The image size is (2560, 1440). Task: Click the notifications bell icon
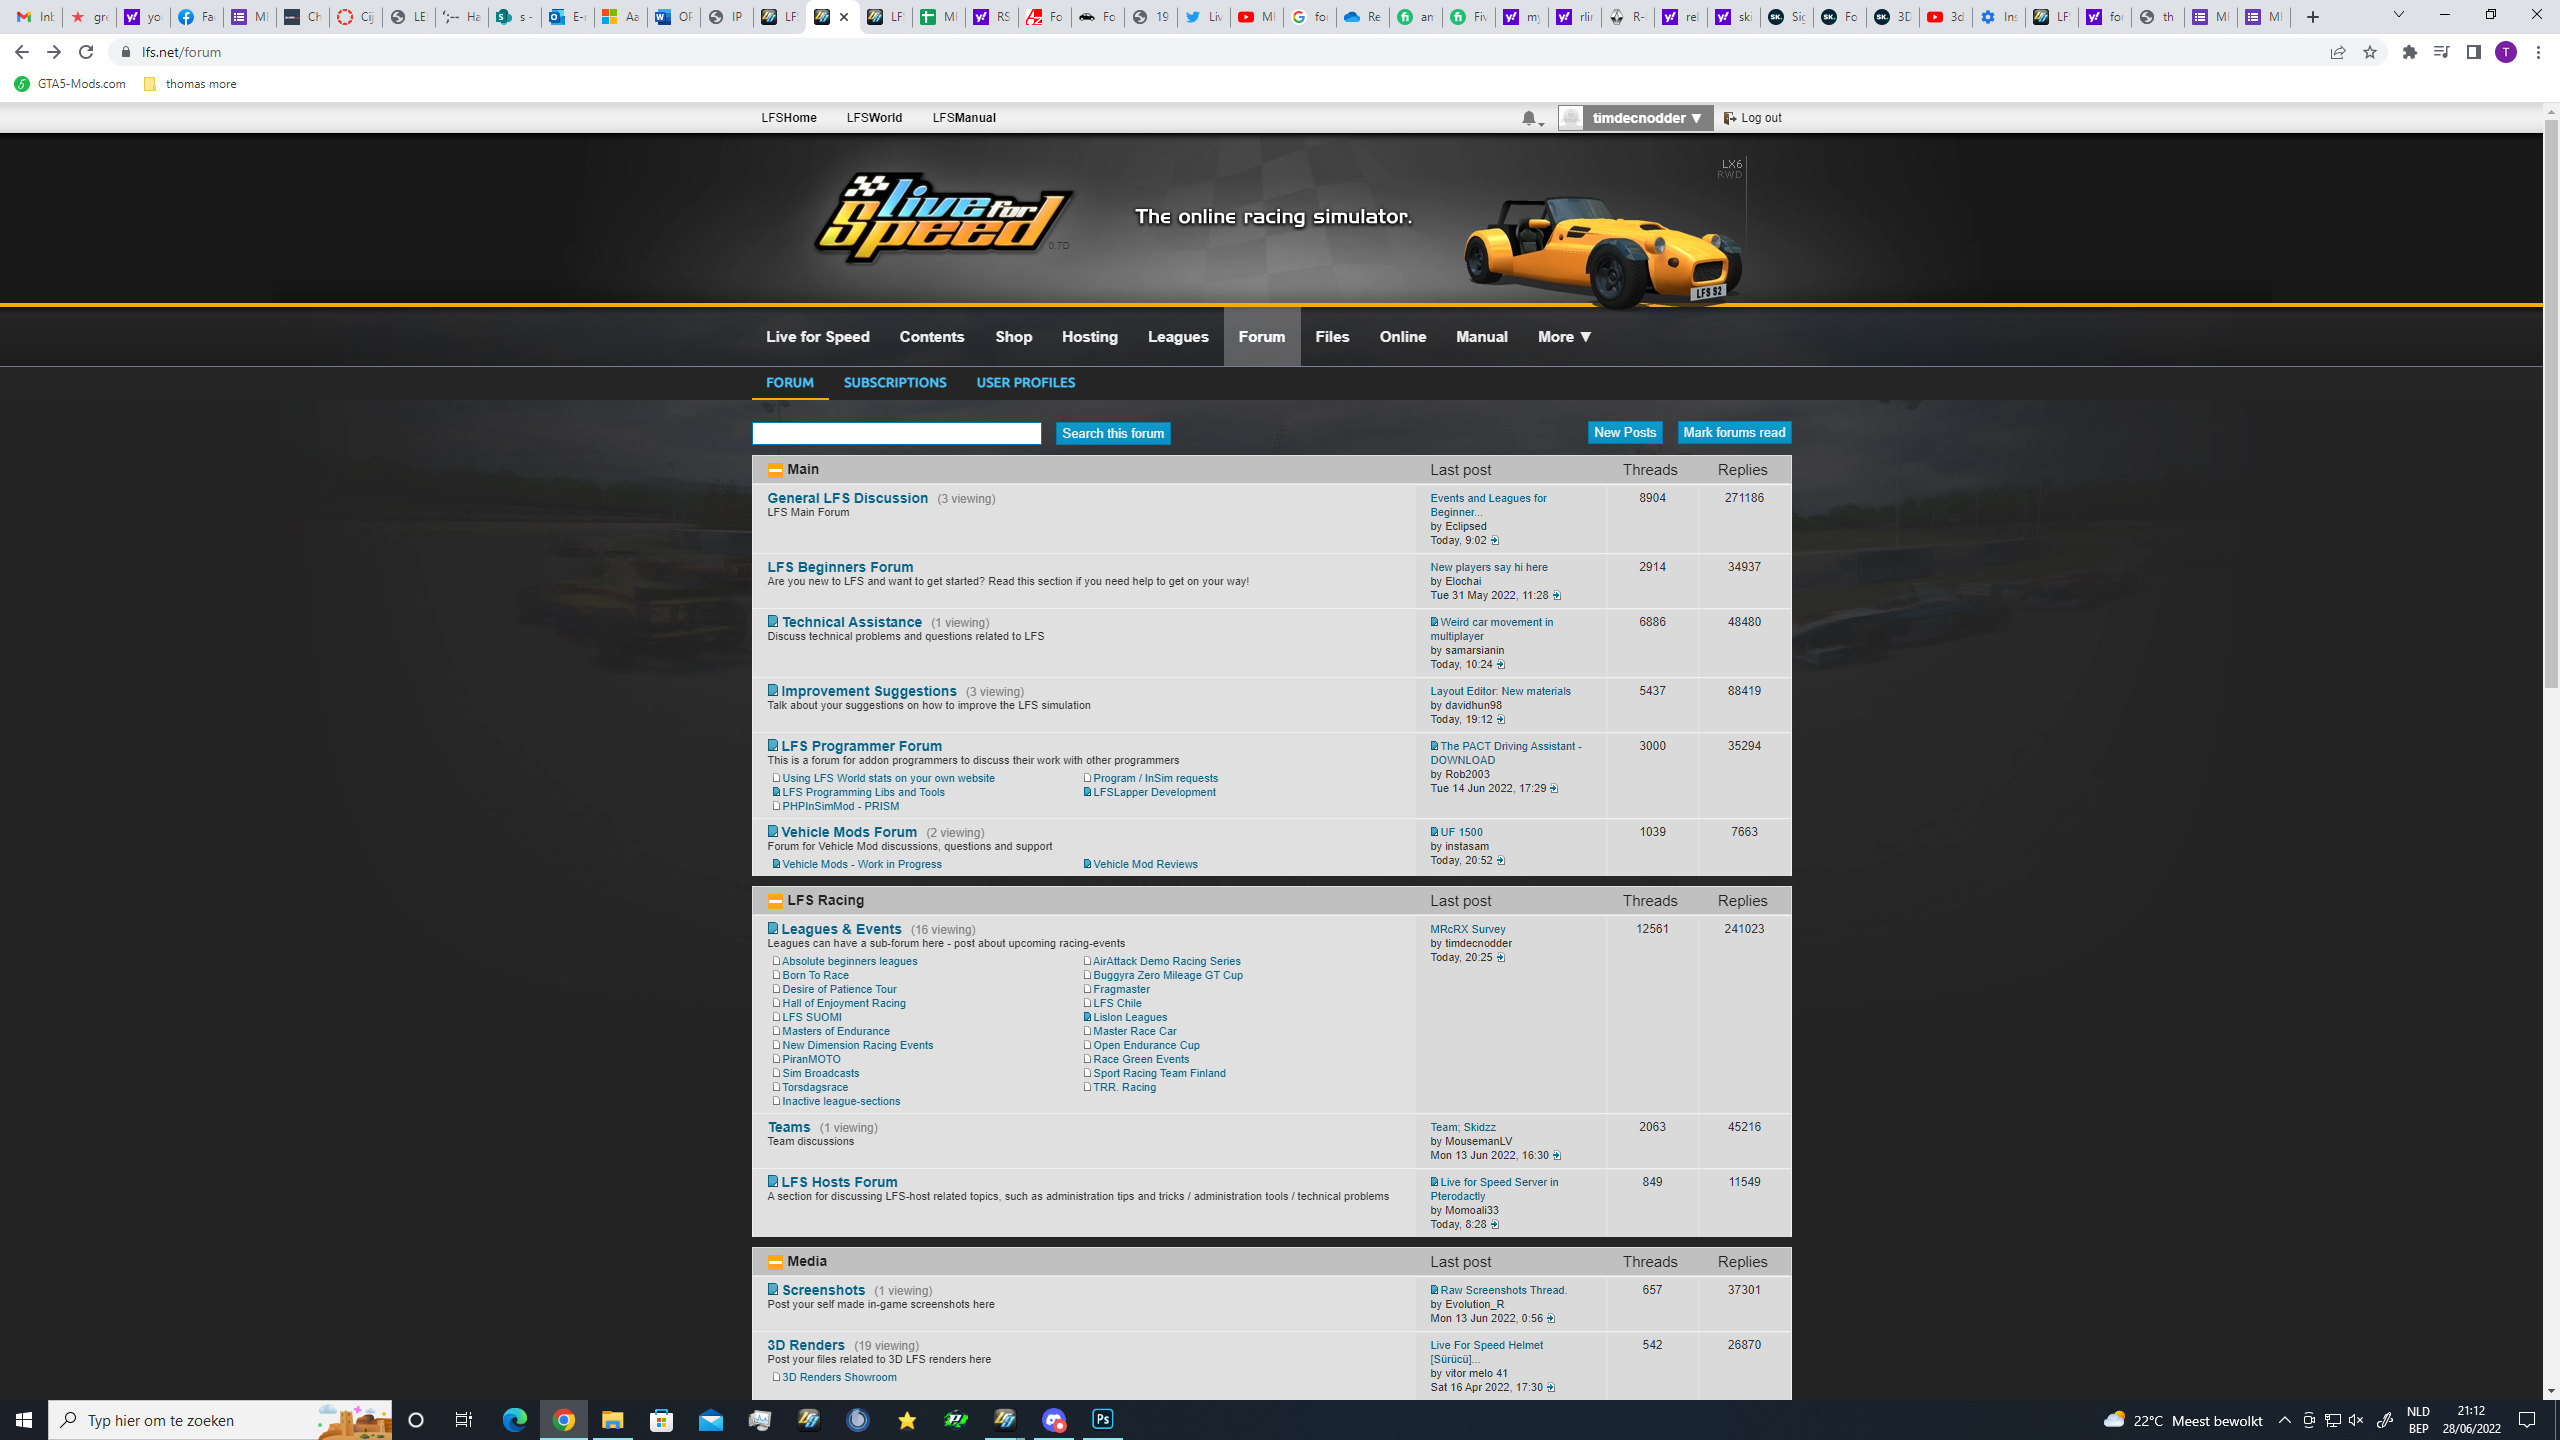[1530, 118]
